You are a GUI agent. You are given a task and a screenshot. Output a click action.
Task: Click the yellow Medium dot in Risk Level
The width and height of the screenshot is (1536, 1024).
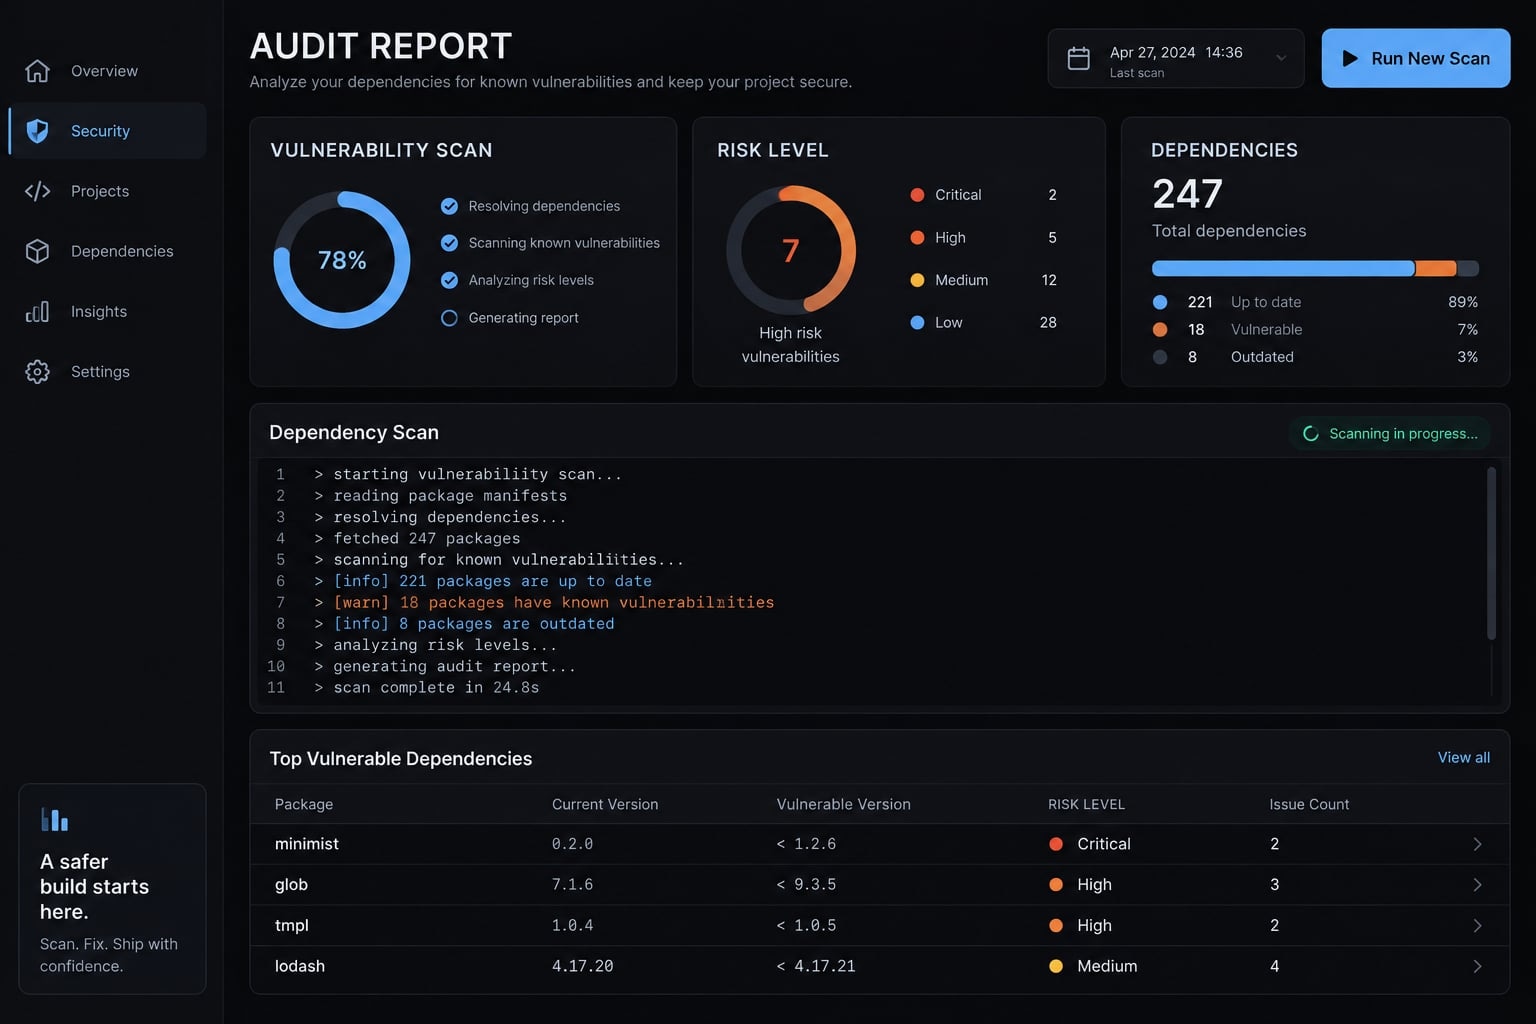pyautogui.click(x=917, y=280)
